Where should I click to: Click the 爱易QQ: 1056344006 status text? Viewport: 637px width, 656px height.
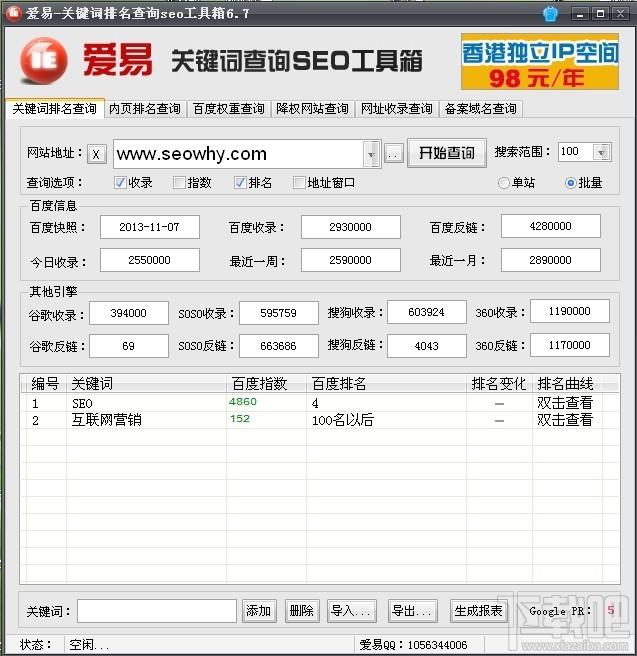[x=413, y=645]
